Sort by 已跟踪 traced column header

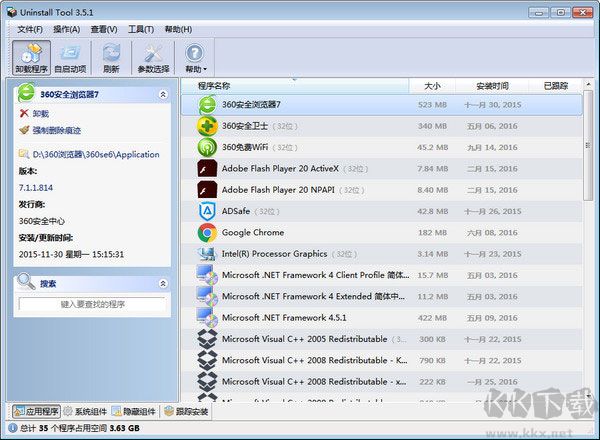click(556, 86)
